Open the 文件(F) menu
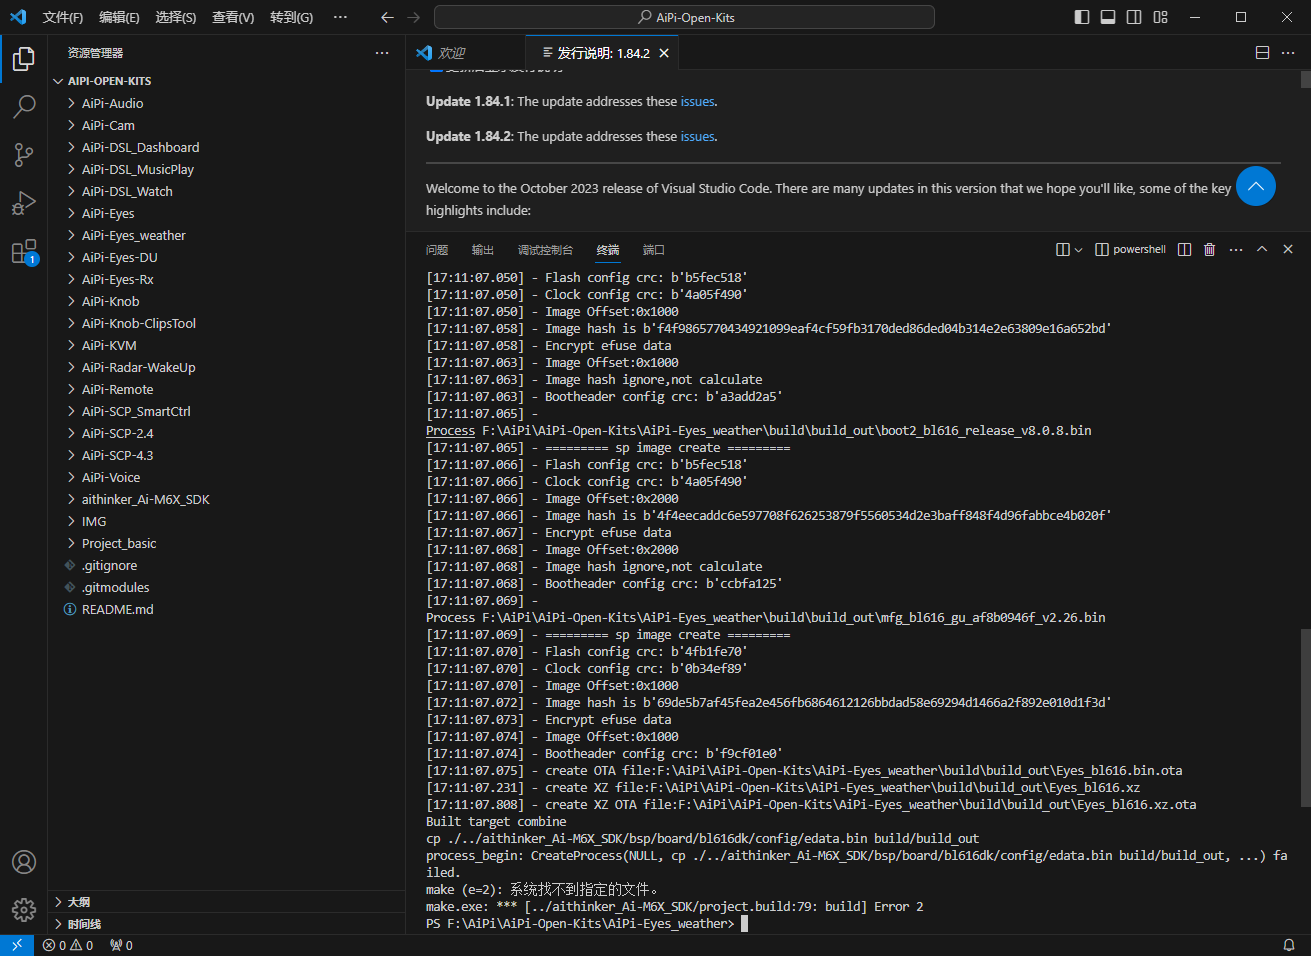 [63, 17]
